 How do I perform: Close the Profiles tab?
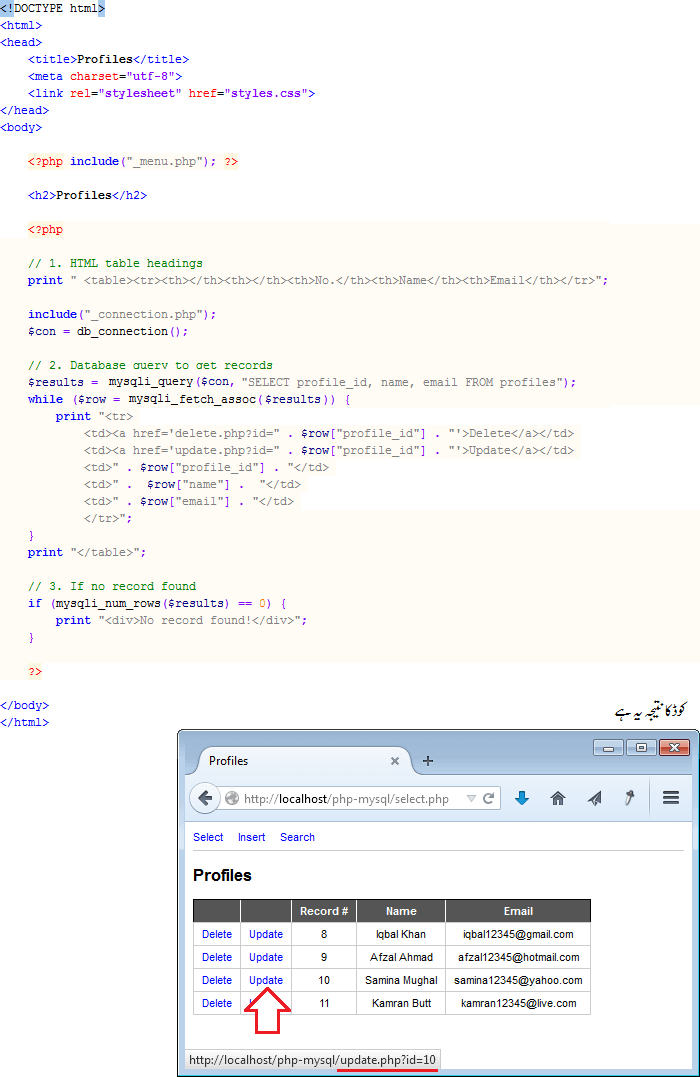[x=395, y=761]
